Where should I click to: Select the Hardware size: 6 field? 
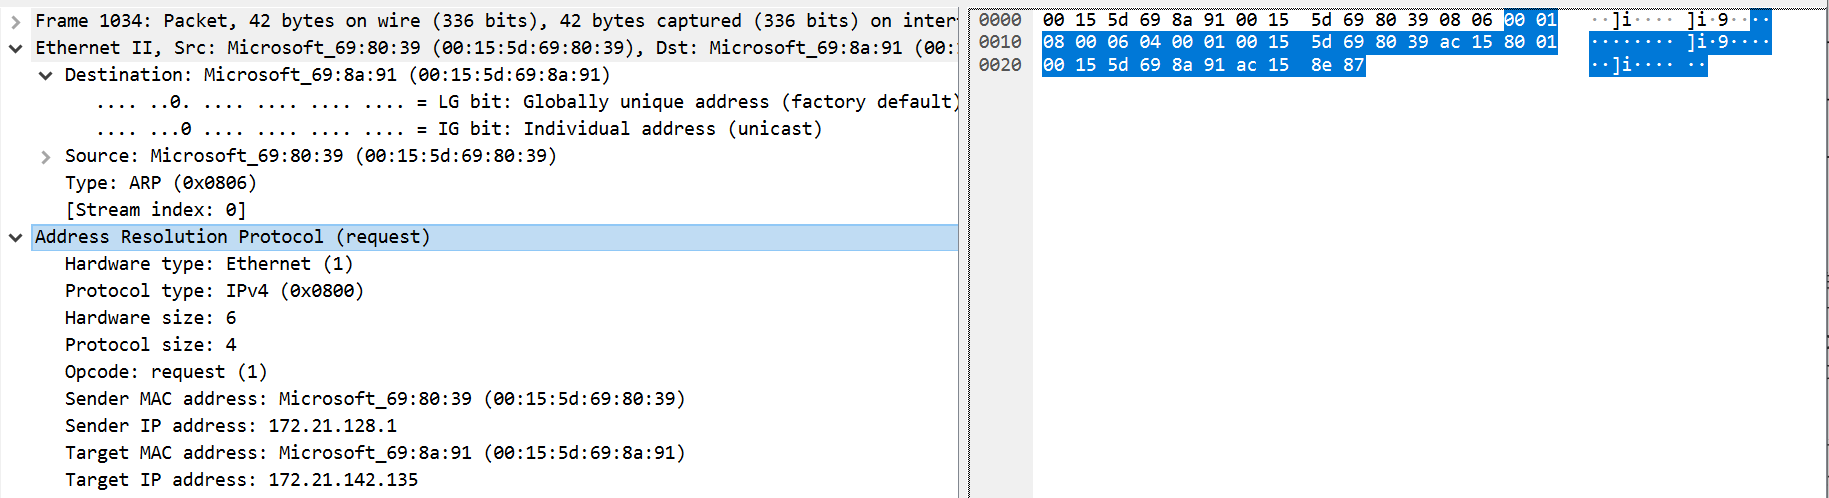(x=150, y=318)
